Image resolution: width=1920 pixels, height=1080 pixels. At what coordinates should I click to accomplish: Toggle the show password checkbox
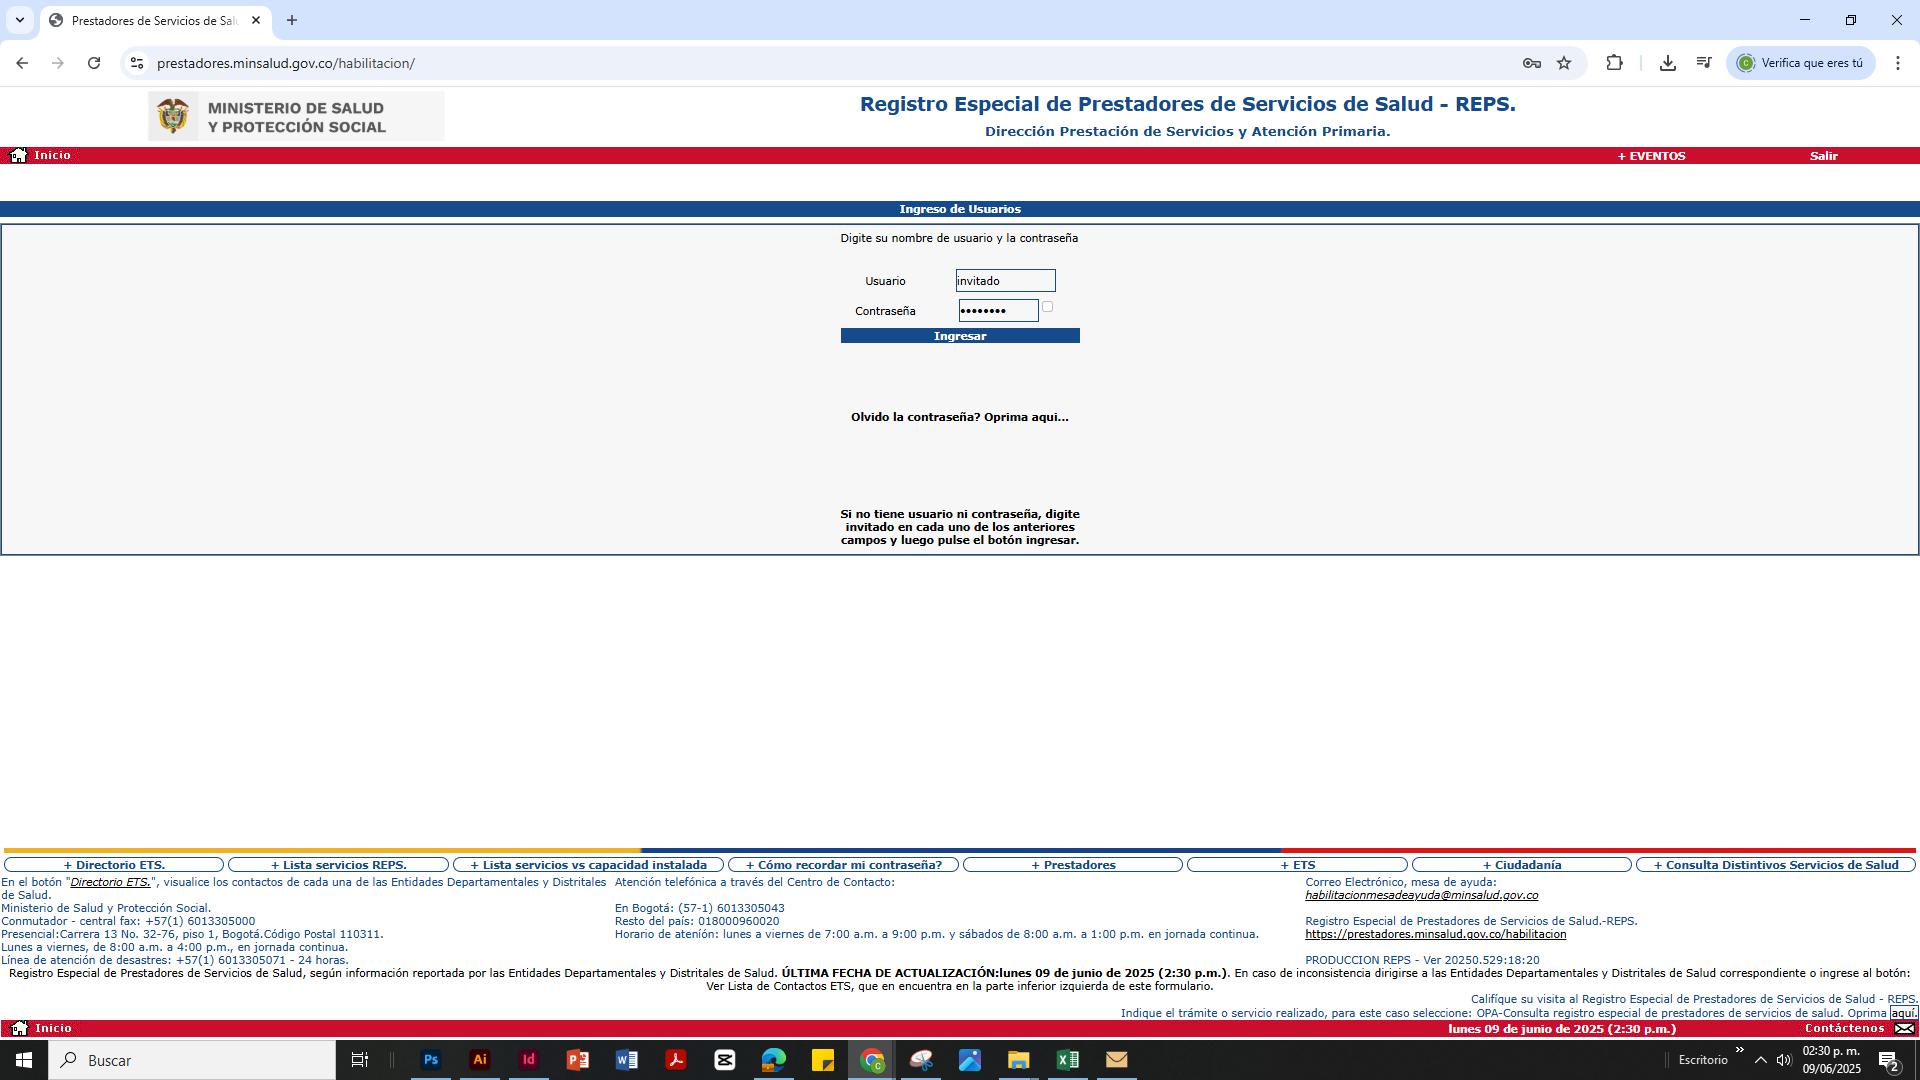tap(1047, 307)
